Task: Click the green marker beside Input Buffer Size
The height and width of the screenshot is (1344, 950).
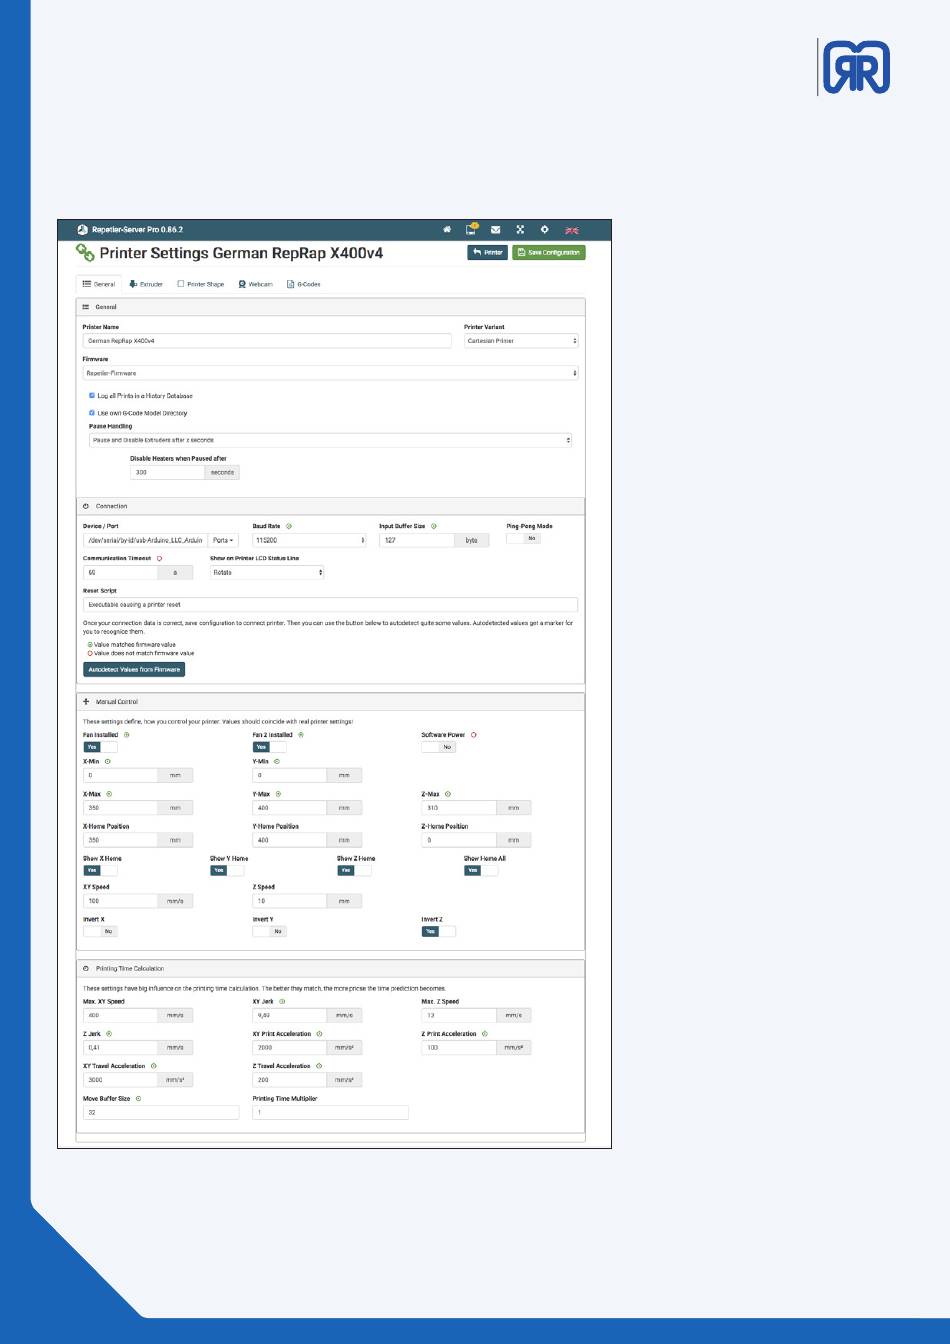Action: 434,526
